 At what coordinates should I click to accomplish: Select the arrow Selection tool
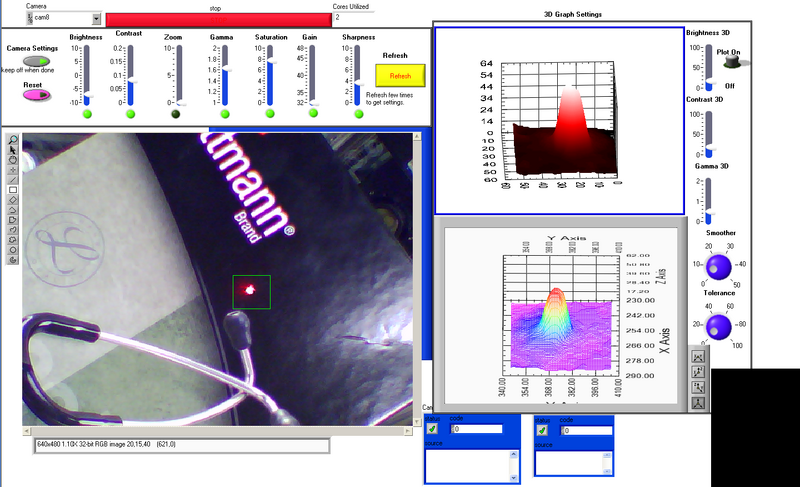(13, 150)
